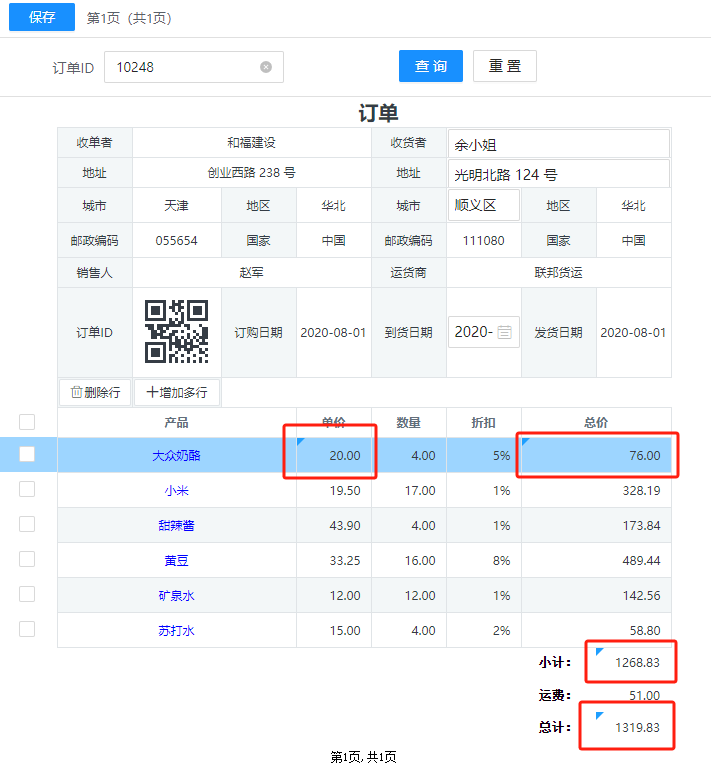Click the order QR code image
The image size is (711, 776).
[177, 332]
